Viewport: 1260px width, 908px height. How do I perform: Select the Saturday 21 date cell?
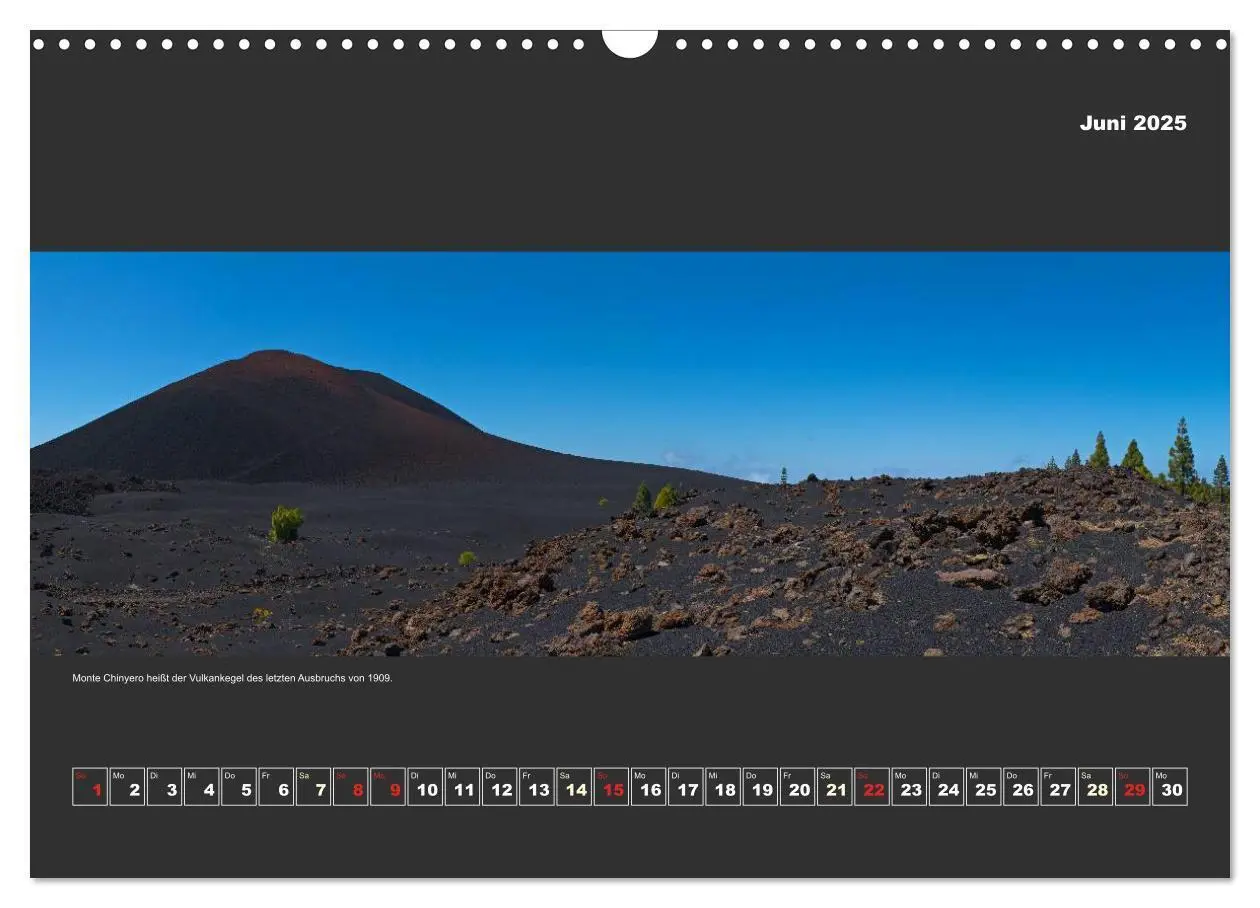[835, 786]
